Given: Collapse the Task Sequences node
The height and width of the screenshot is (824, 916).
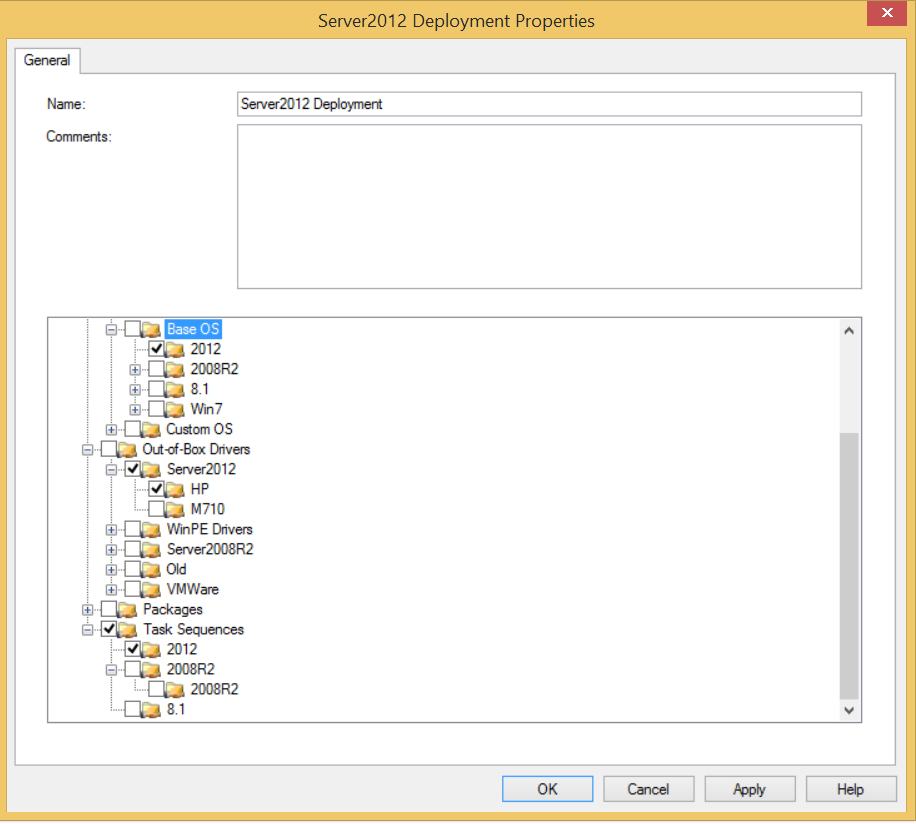Looking at the screenshot, I should pos(88,630).
